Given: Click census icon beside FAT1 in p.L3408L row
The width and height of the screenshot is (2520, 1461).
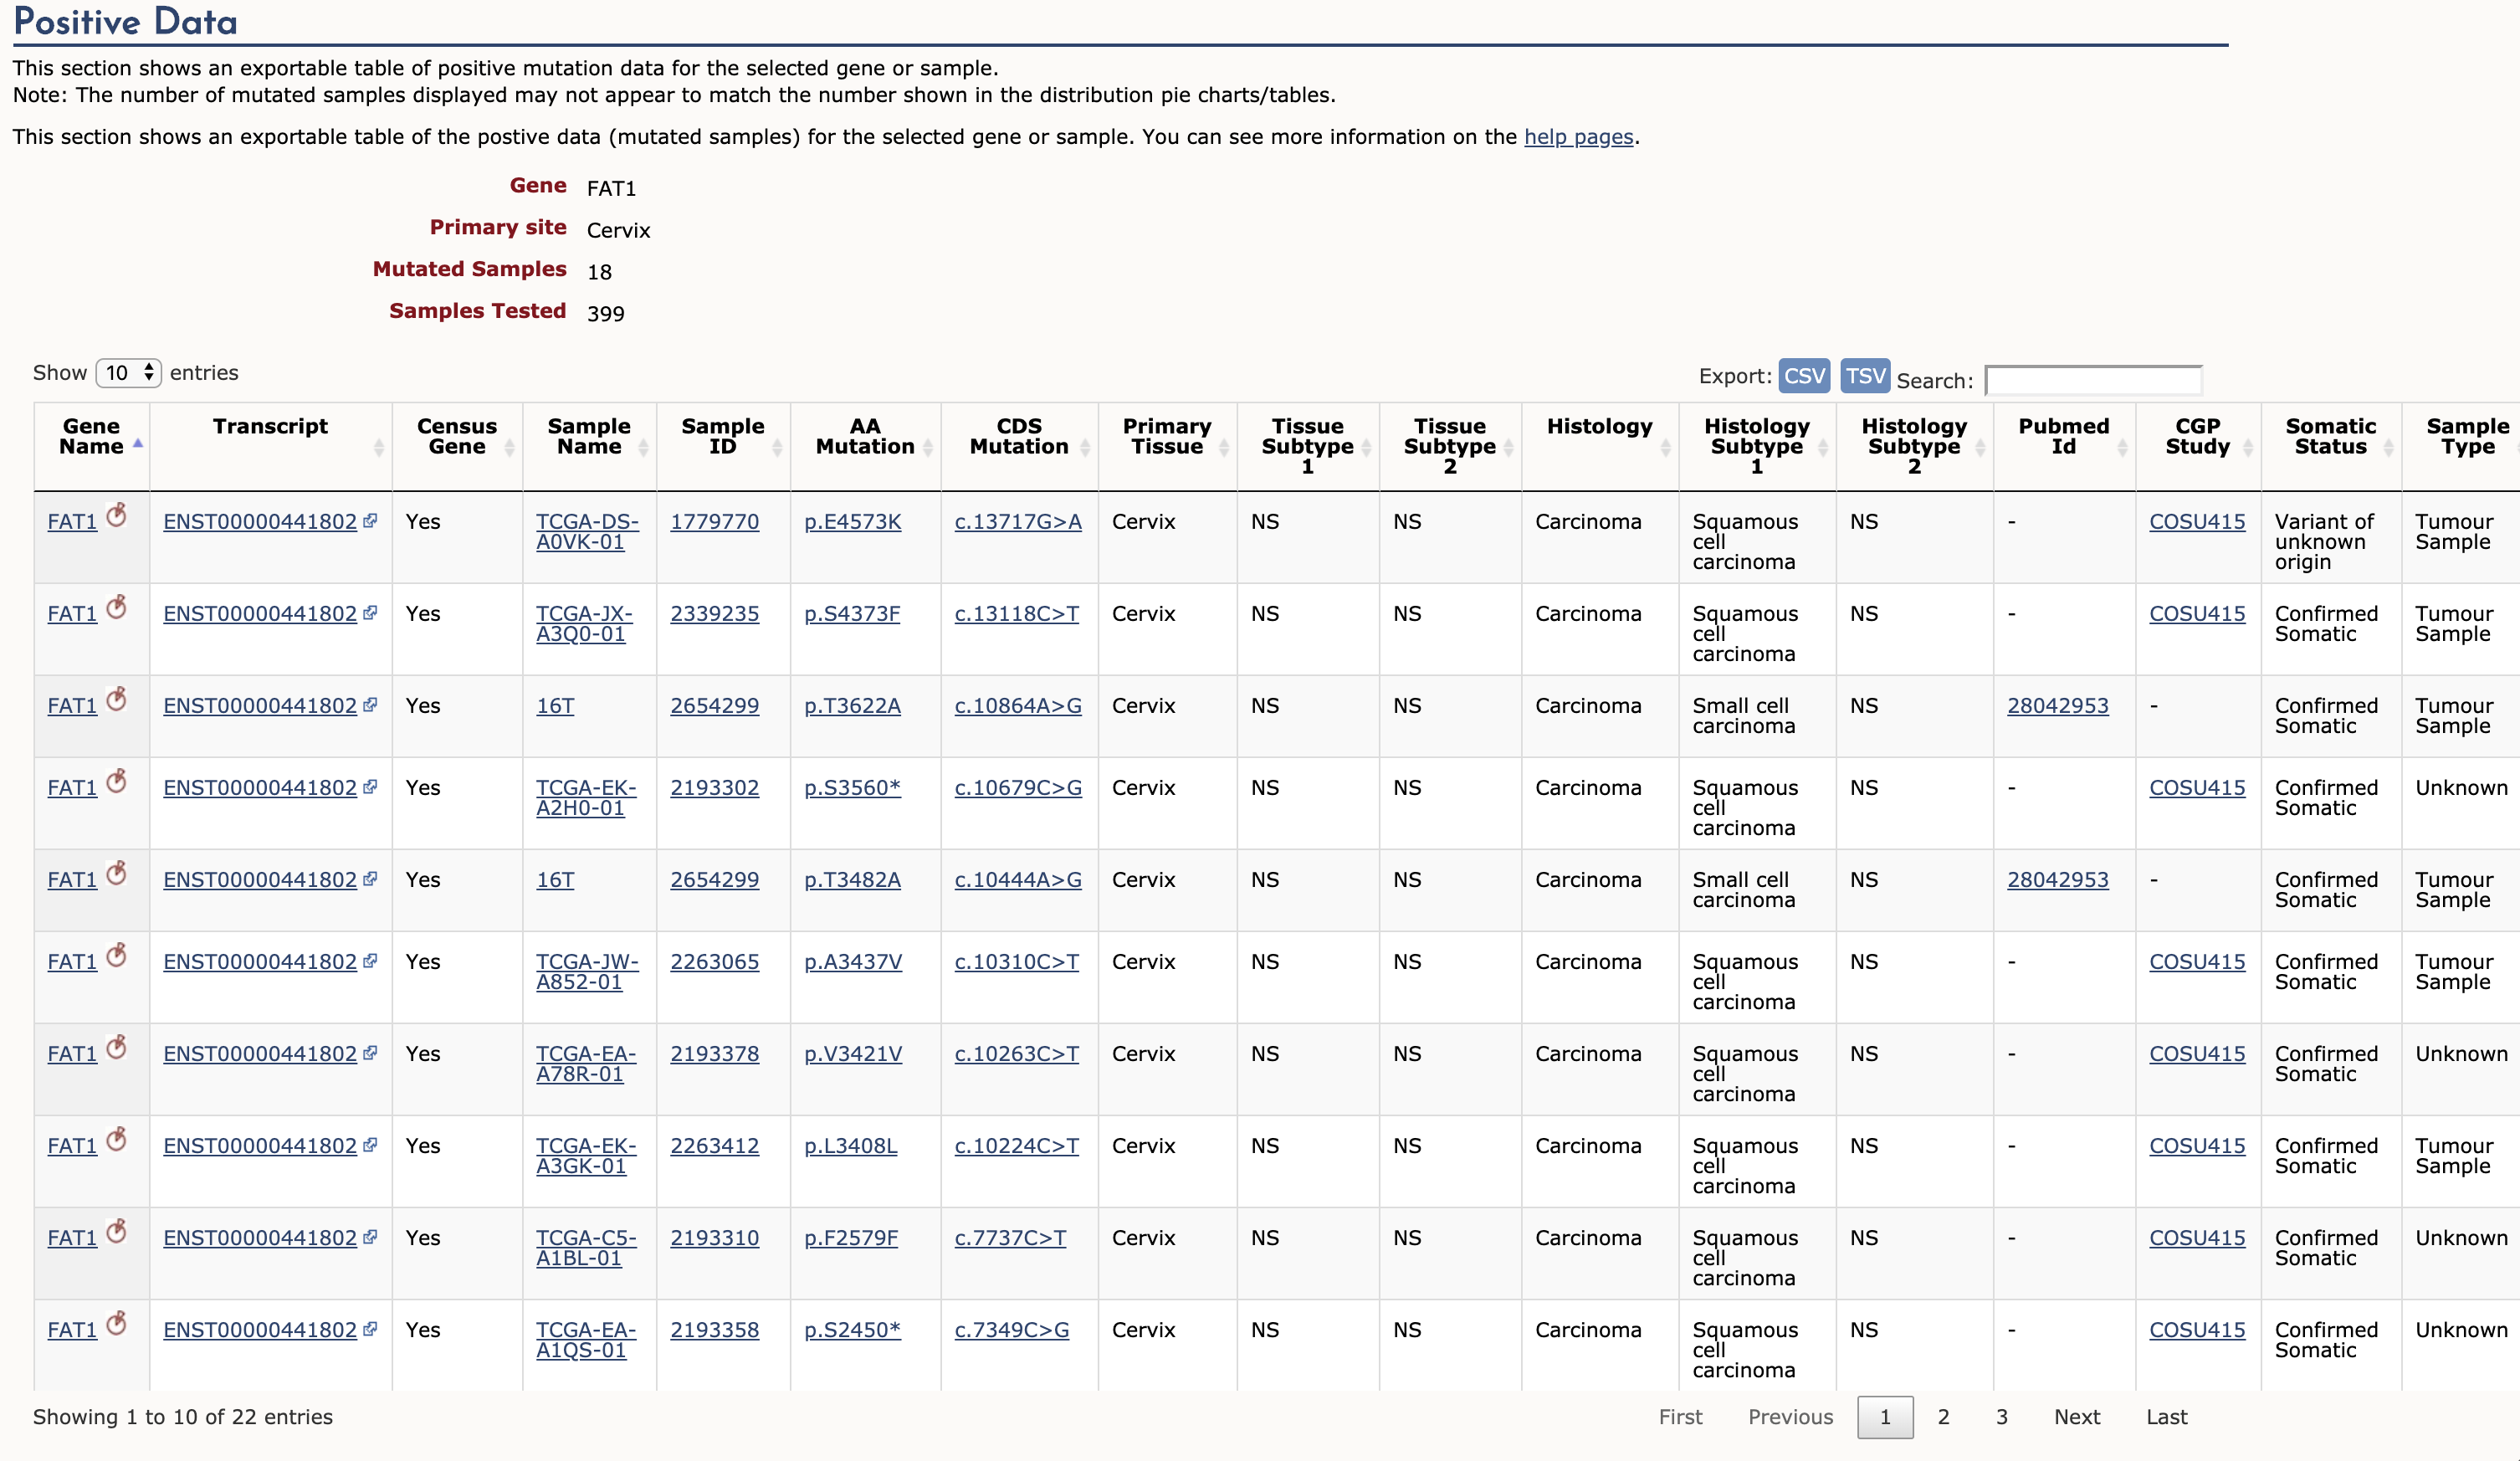Looking at the screenshot, I should click(116, 1139).
